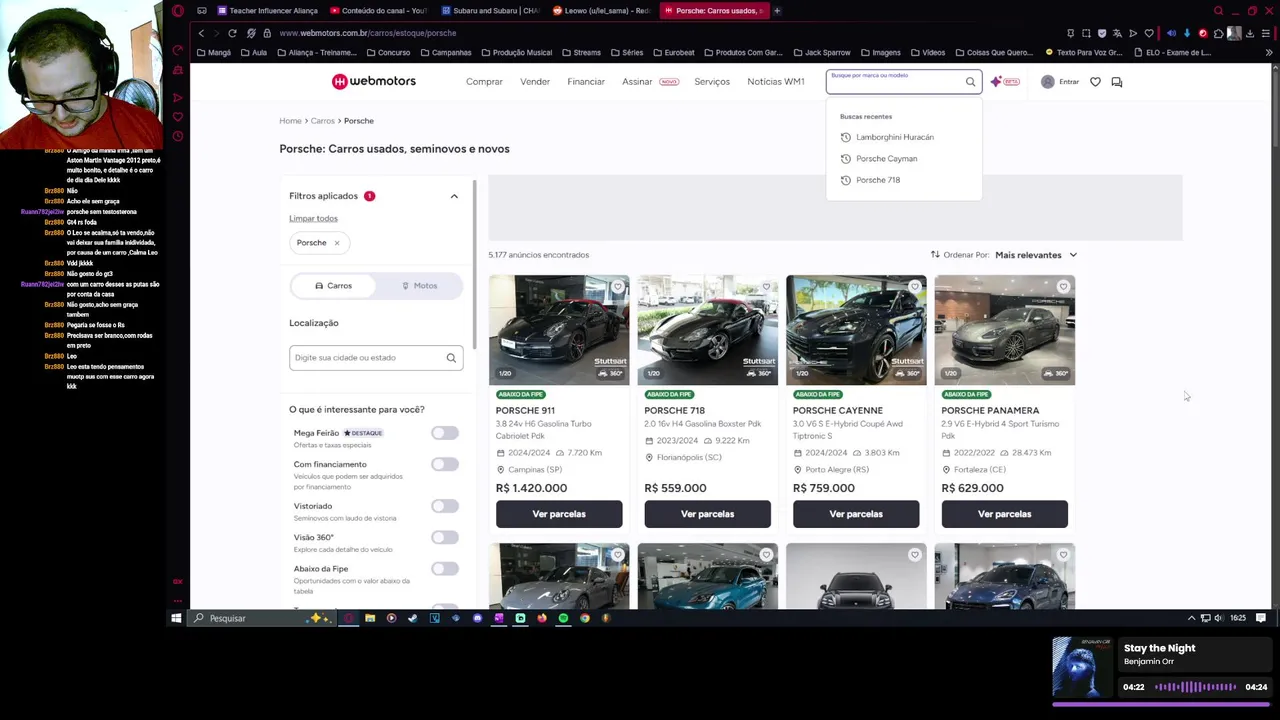Image resolution: width=1280 pixels, height=720 pixels.
Task: Open the Porsche 911 photo thumbnail
Action: (x=559, y=330)
